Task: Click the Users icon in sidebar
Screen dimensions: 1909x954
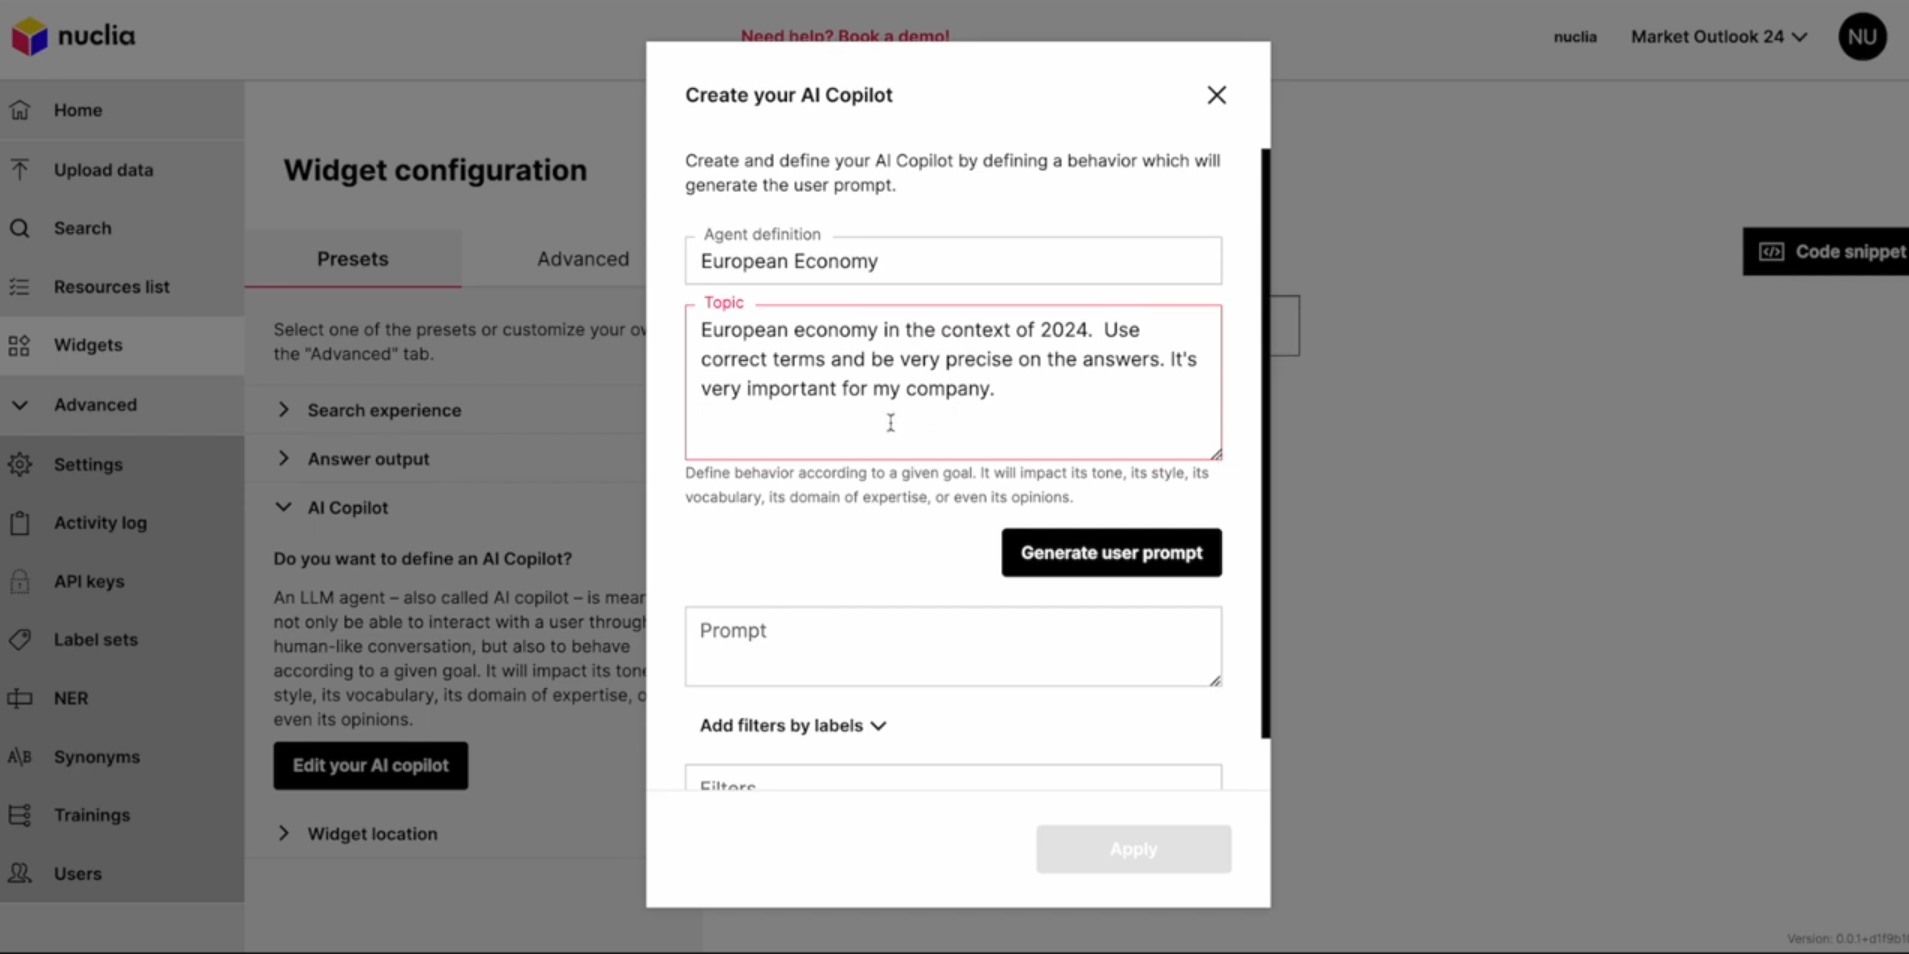Action: coord(20,873)
